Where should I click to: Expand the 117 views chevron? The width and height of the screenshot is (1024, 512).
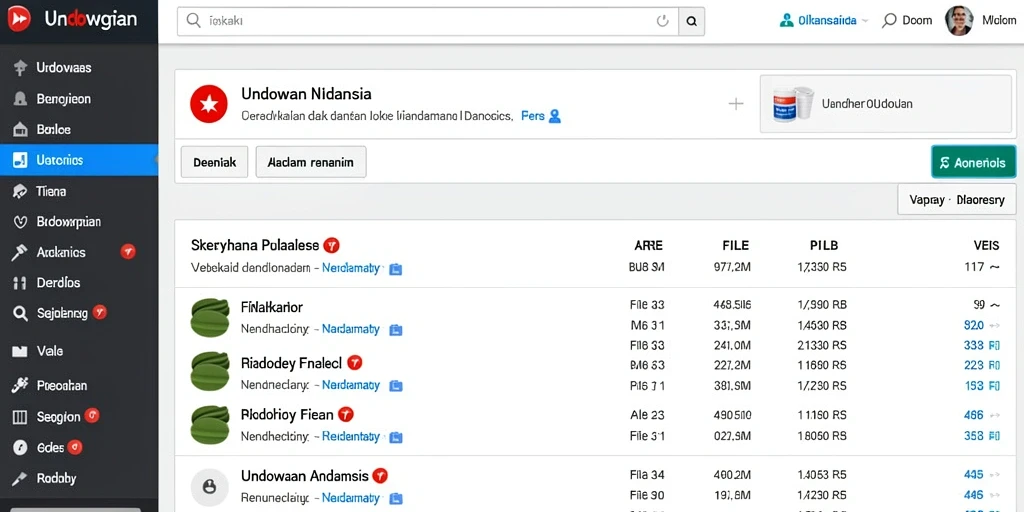click(995, 266)
